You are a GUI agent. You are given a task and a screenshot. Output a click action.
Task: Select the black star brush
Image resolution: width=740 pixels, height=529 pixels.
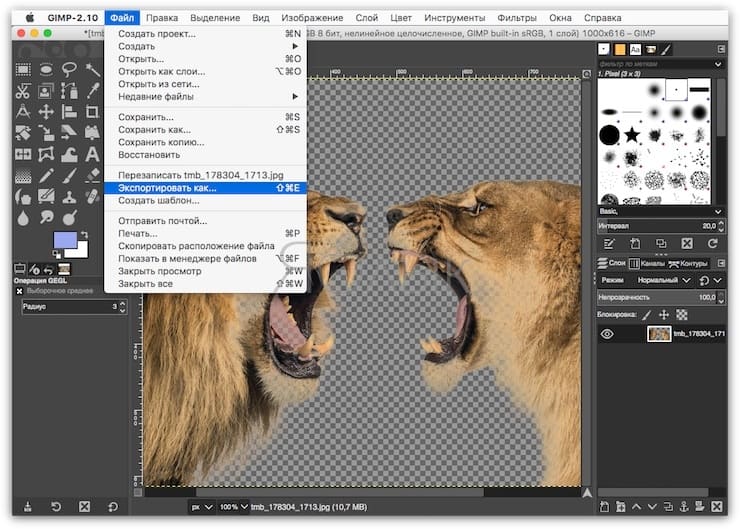(x=631, y=135)
